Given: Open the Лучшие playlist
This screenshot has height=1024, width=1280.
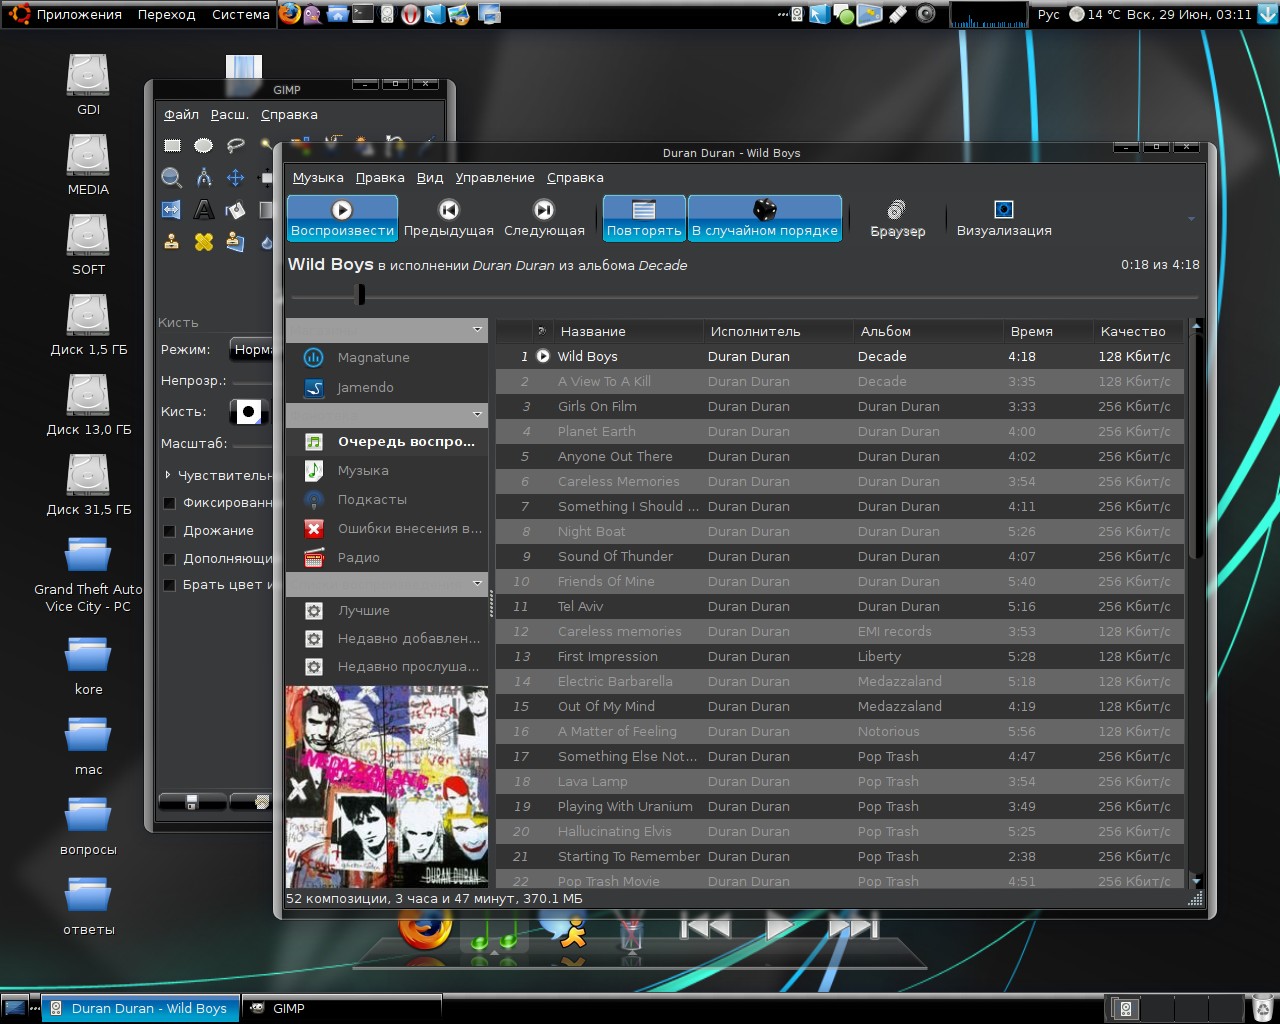Looking at the screenshot, I should point(387,610).
